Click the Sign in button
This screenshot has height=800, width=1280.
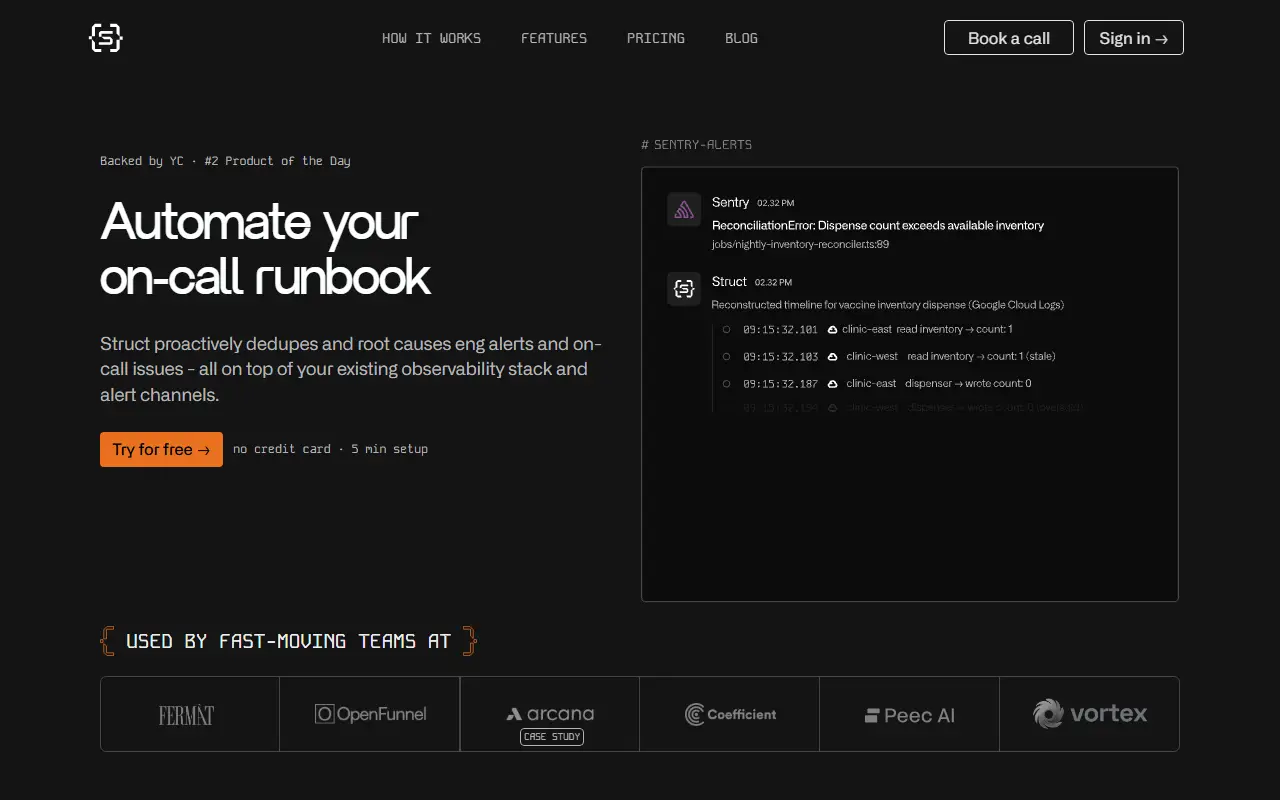pos(1134,38)
